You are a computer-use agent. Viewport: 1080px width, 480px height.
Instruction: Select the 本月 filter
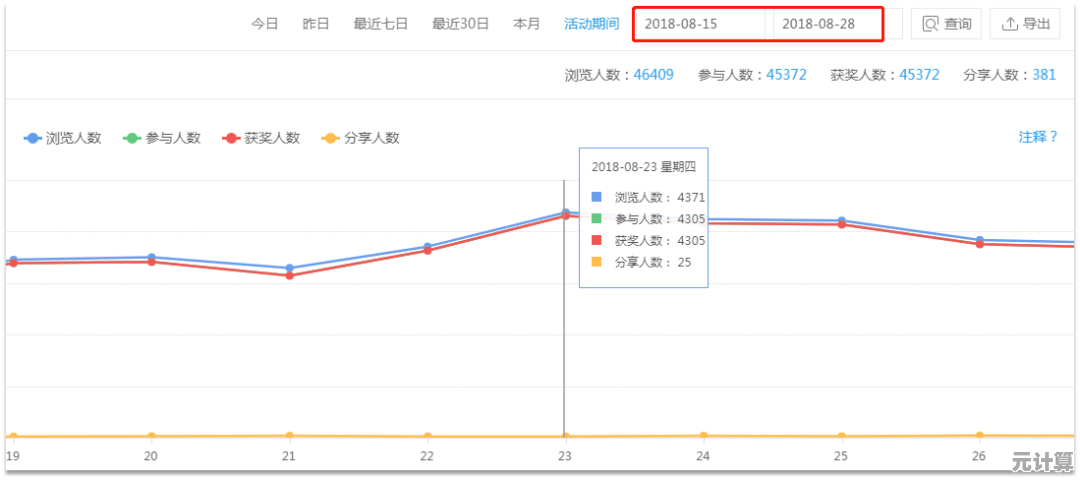click(x=526, y=24)
